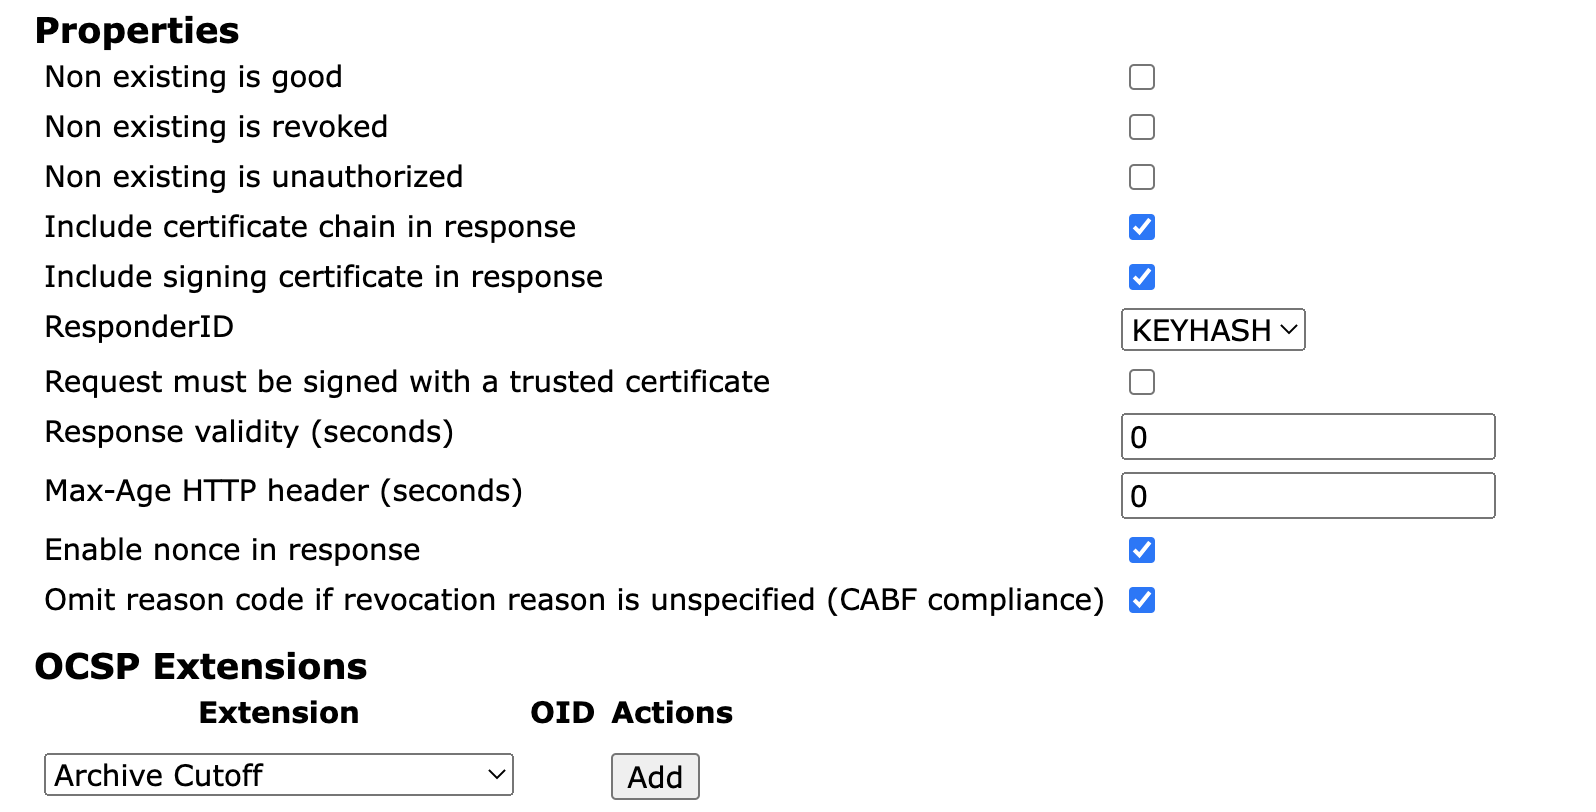Click the Add button under Actions

(x=654, y=777)
